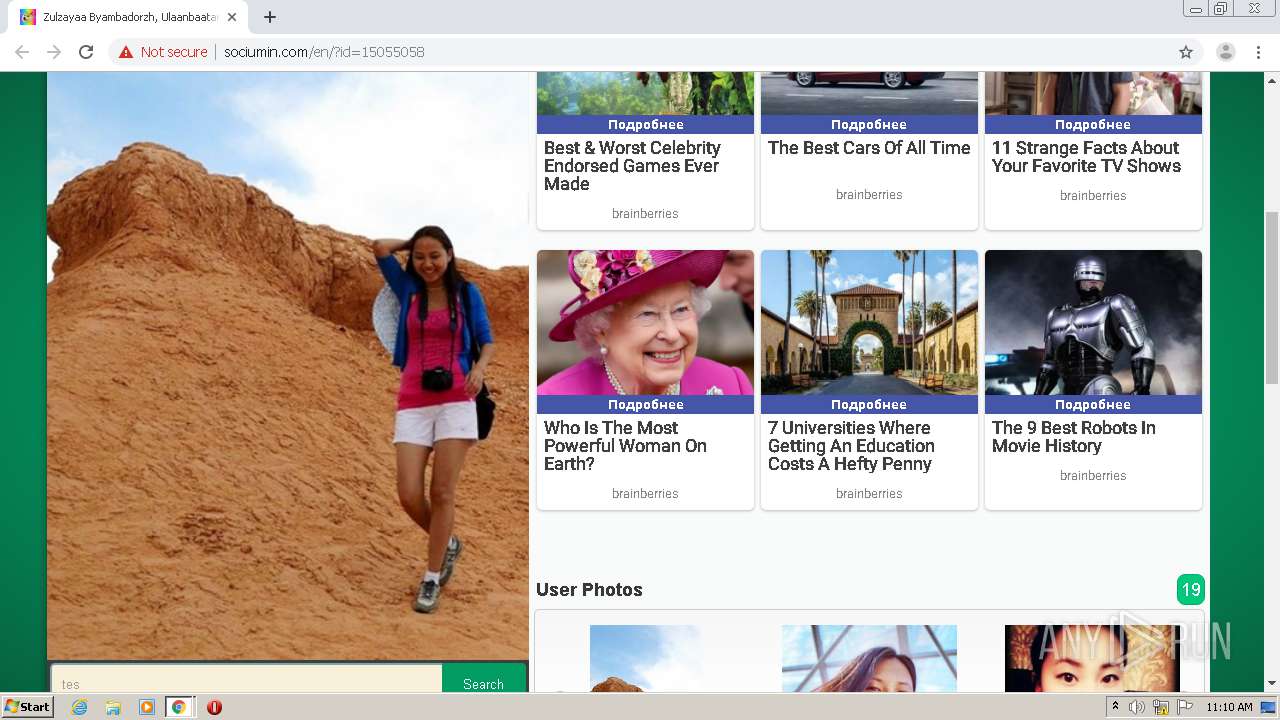Click the large profile photo of woman on rocks

pos(288,366)
